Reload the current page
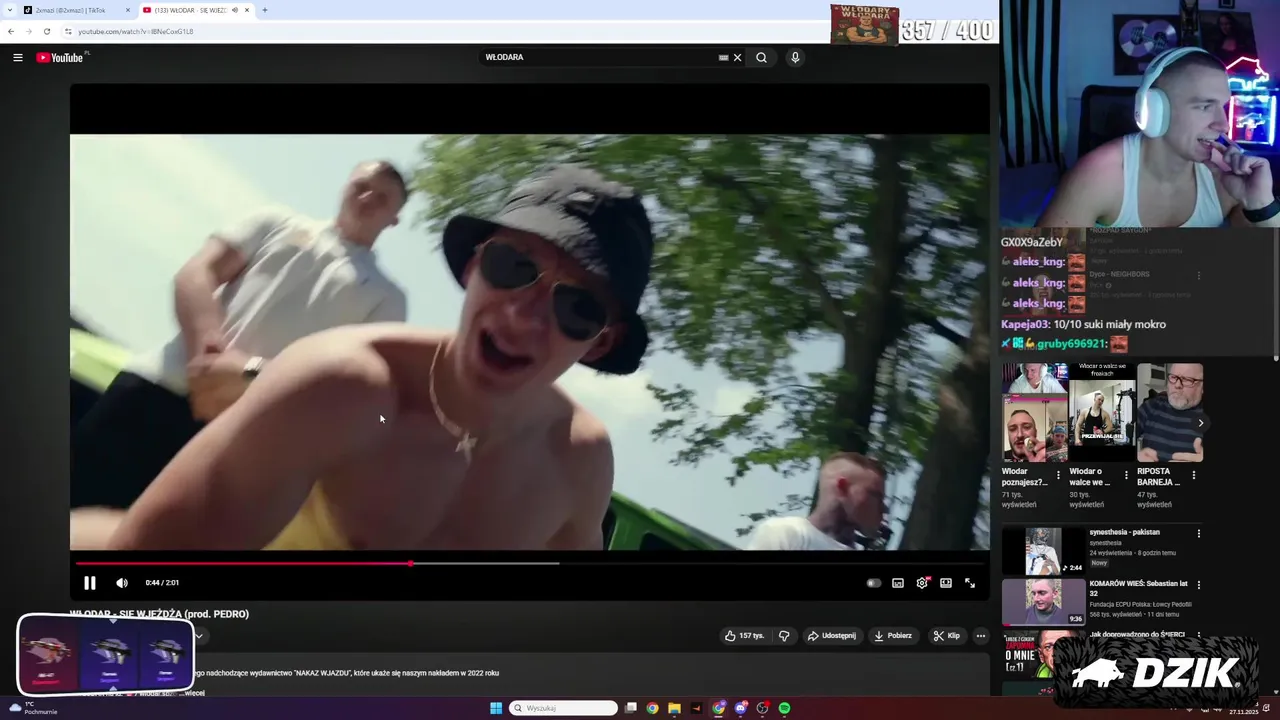Image resolution: width=1280 pixels, height=720 pixels. click(x=46, y=31)
